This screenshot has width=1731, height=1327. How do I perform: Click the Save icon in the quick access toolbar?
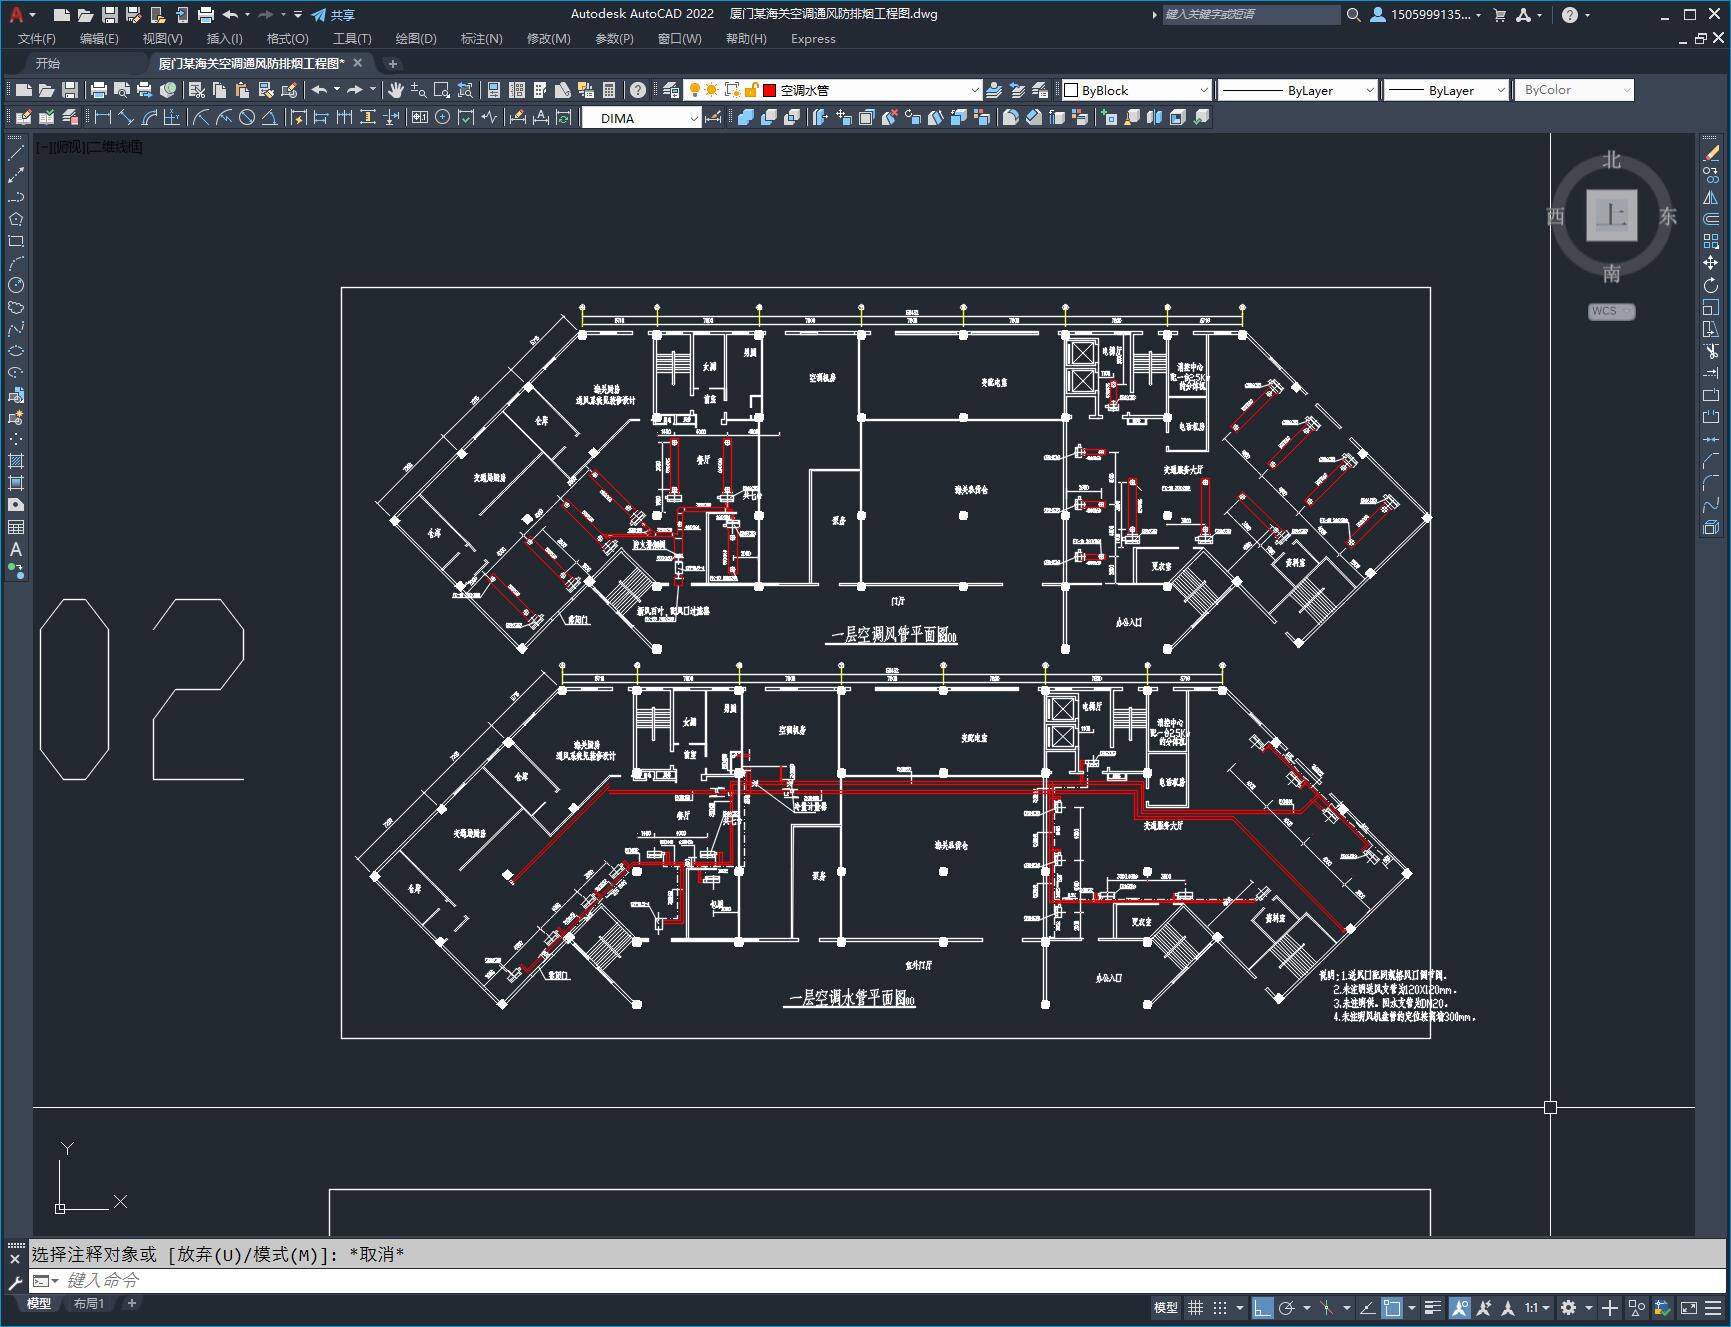[x=110, y=15]
